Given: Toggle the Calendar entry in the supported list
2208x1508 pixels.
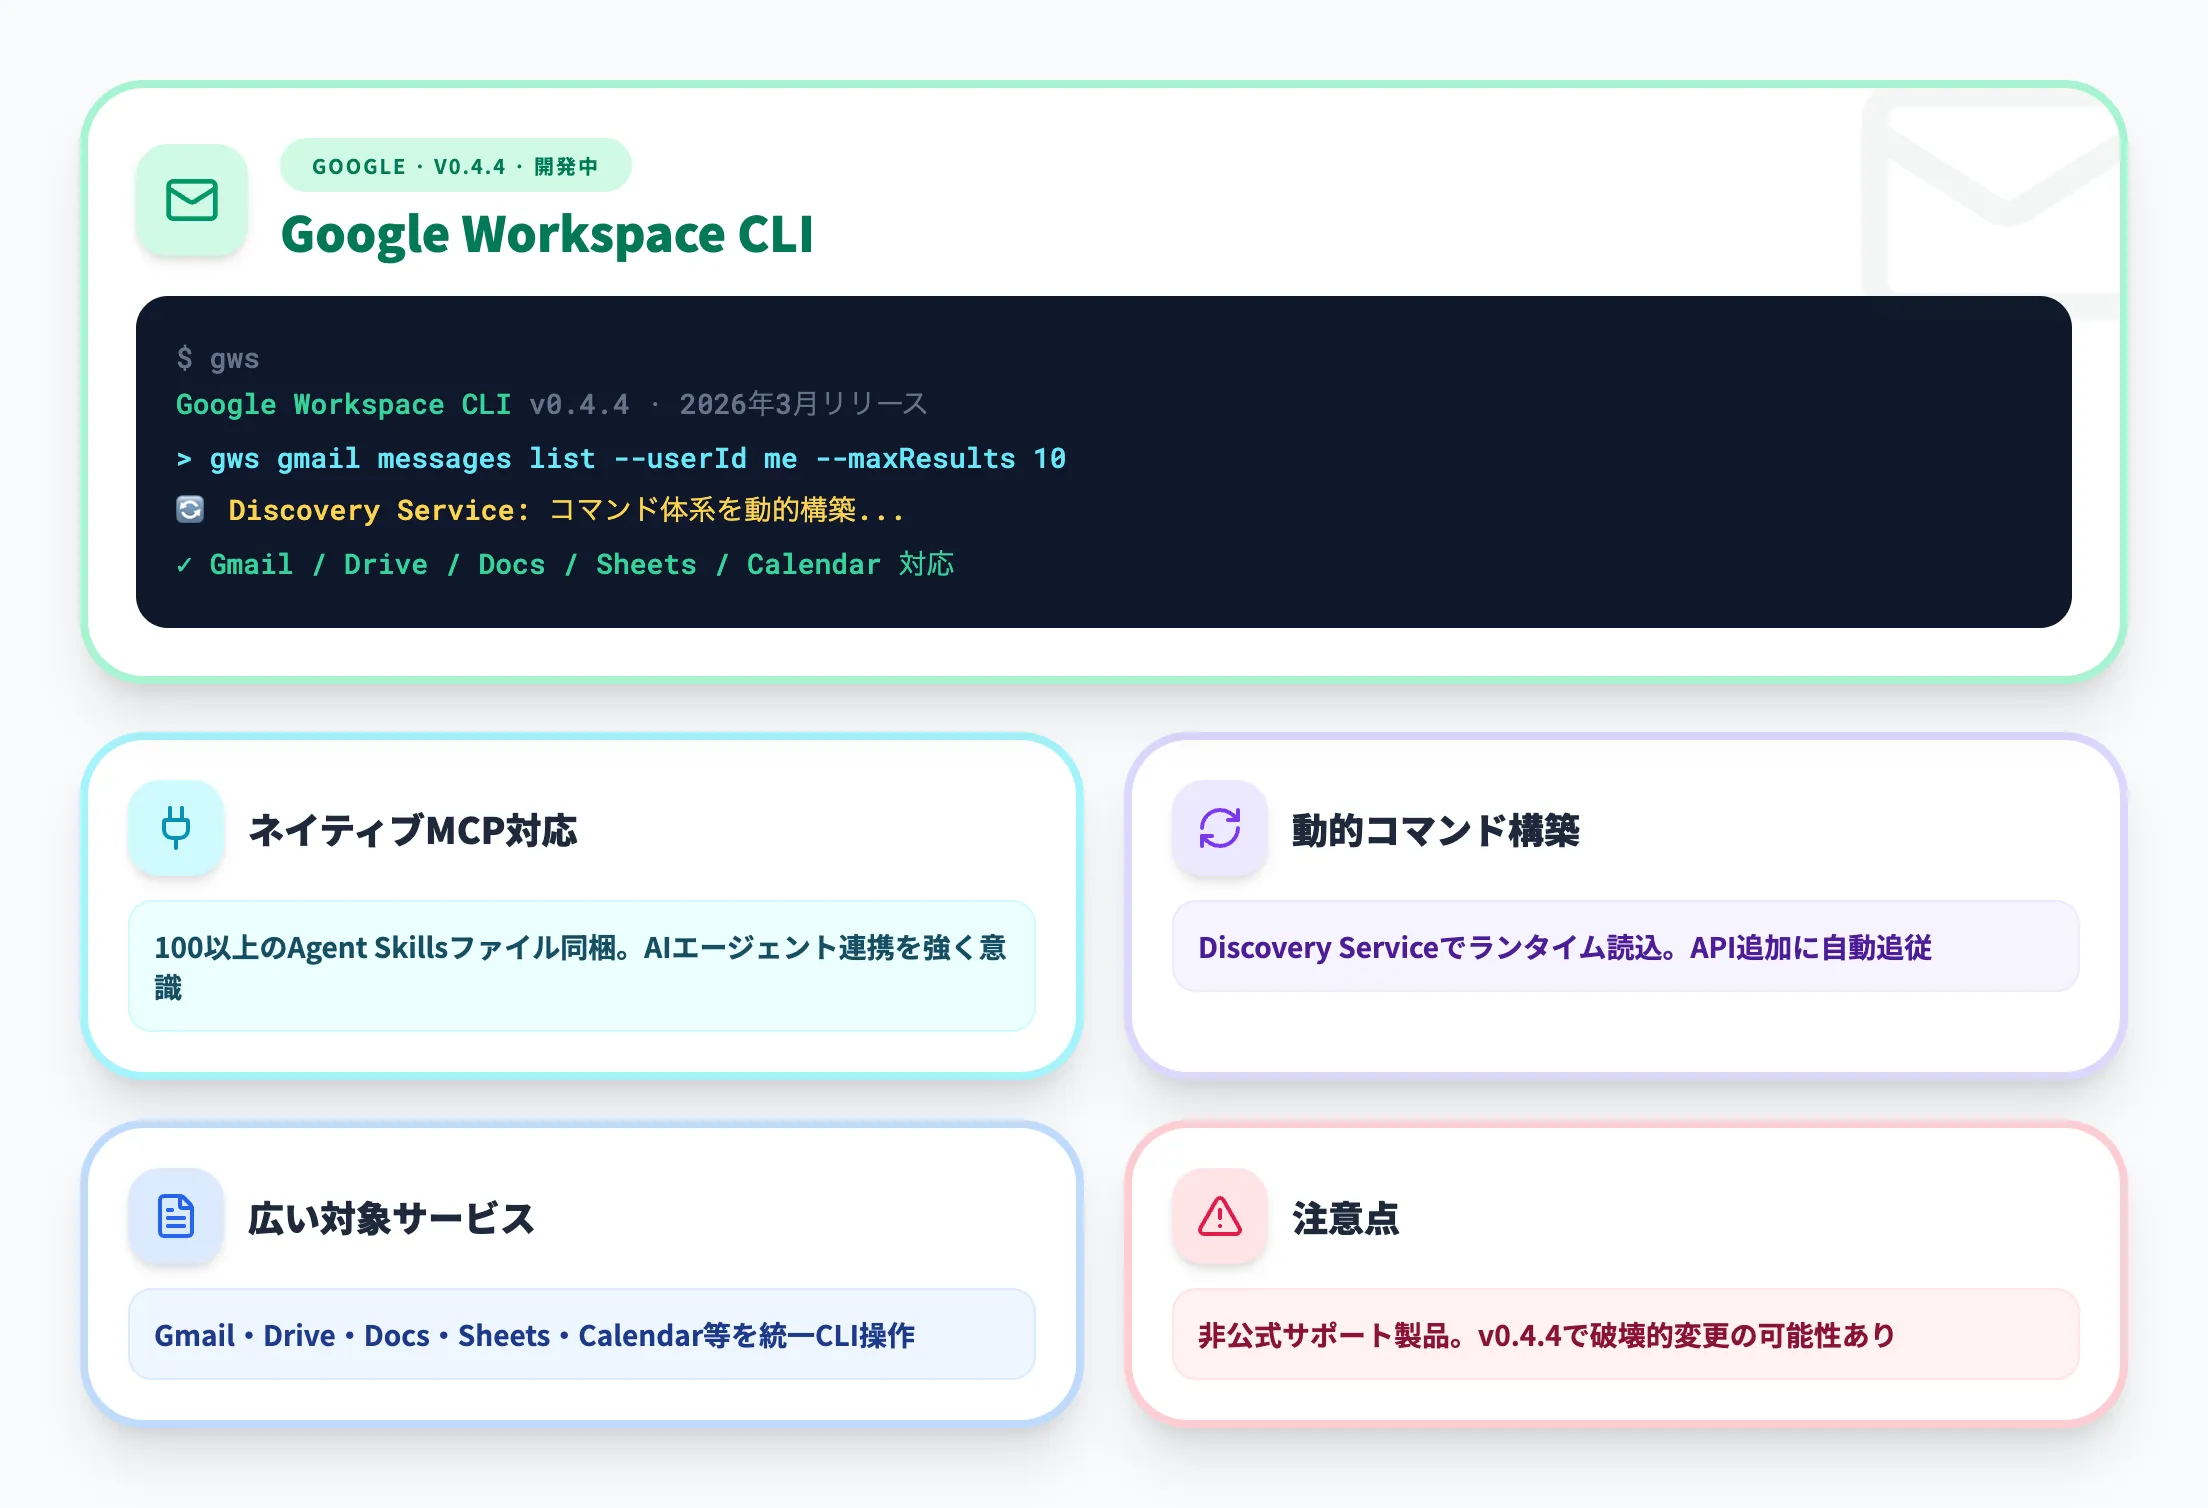Looking at the screenshot, I should (814, 564).
